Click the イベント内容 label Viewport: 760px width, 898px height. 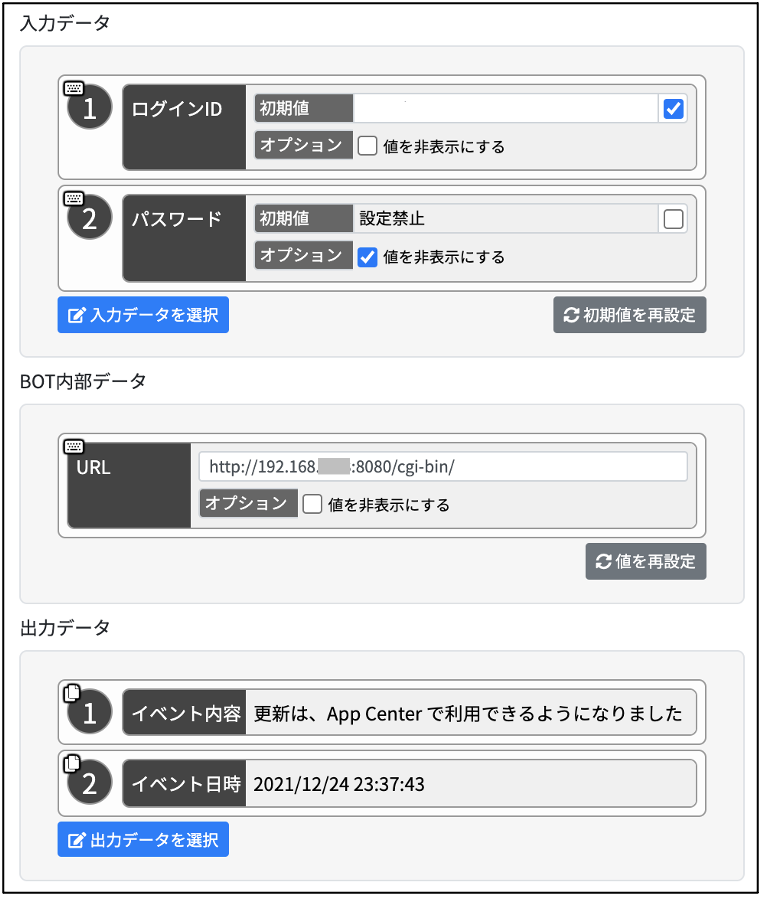[x=186, y=714]
